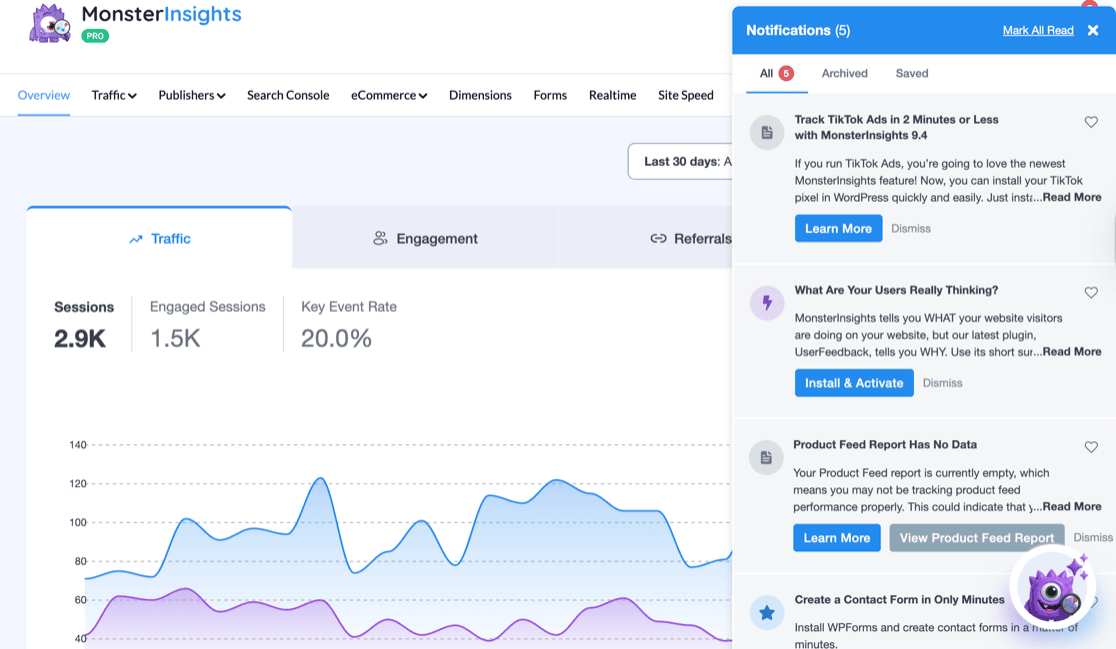Switch to the Engagement chart tab
The height and width of the screenshot is (649, 1116).
[425, 238]
